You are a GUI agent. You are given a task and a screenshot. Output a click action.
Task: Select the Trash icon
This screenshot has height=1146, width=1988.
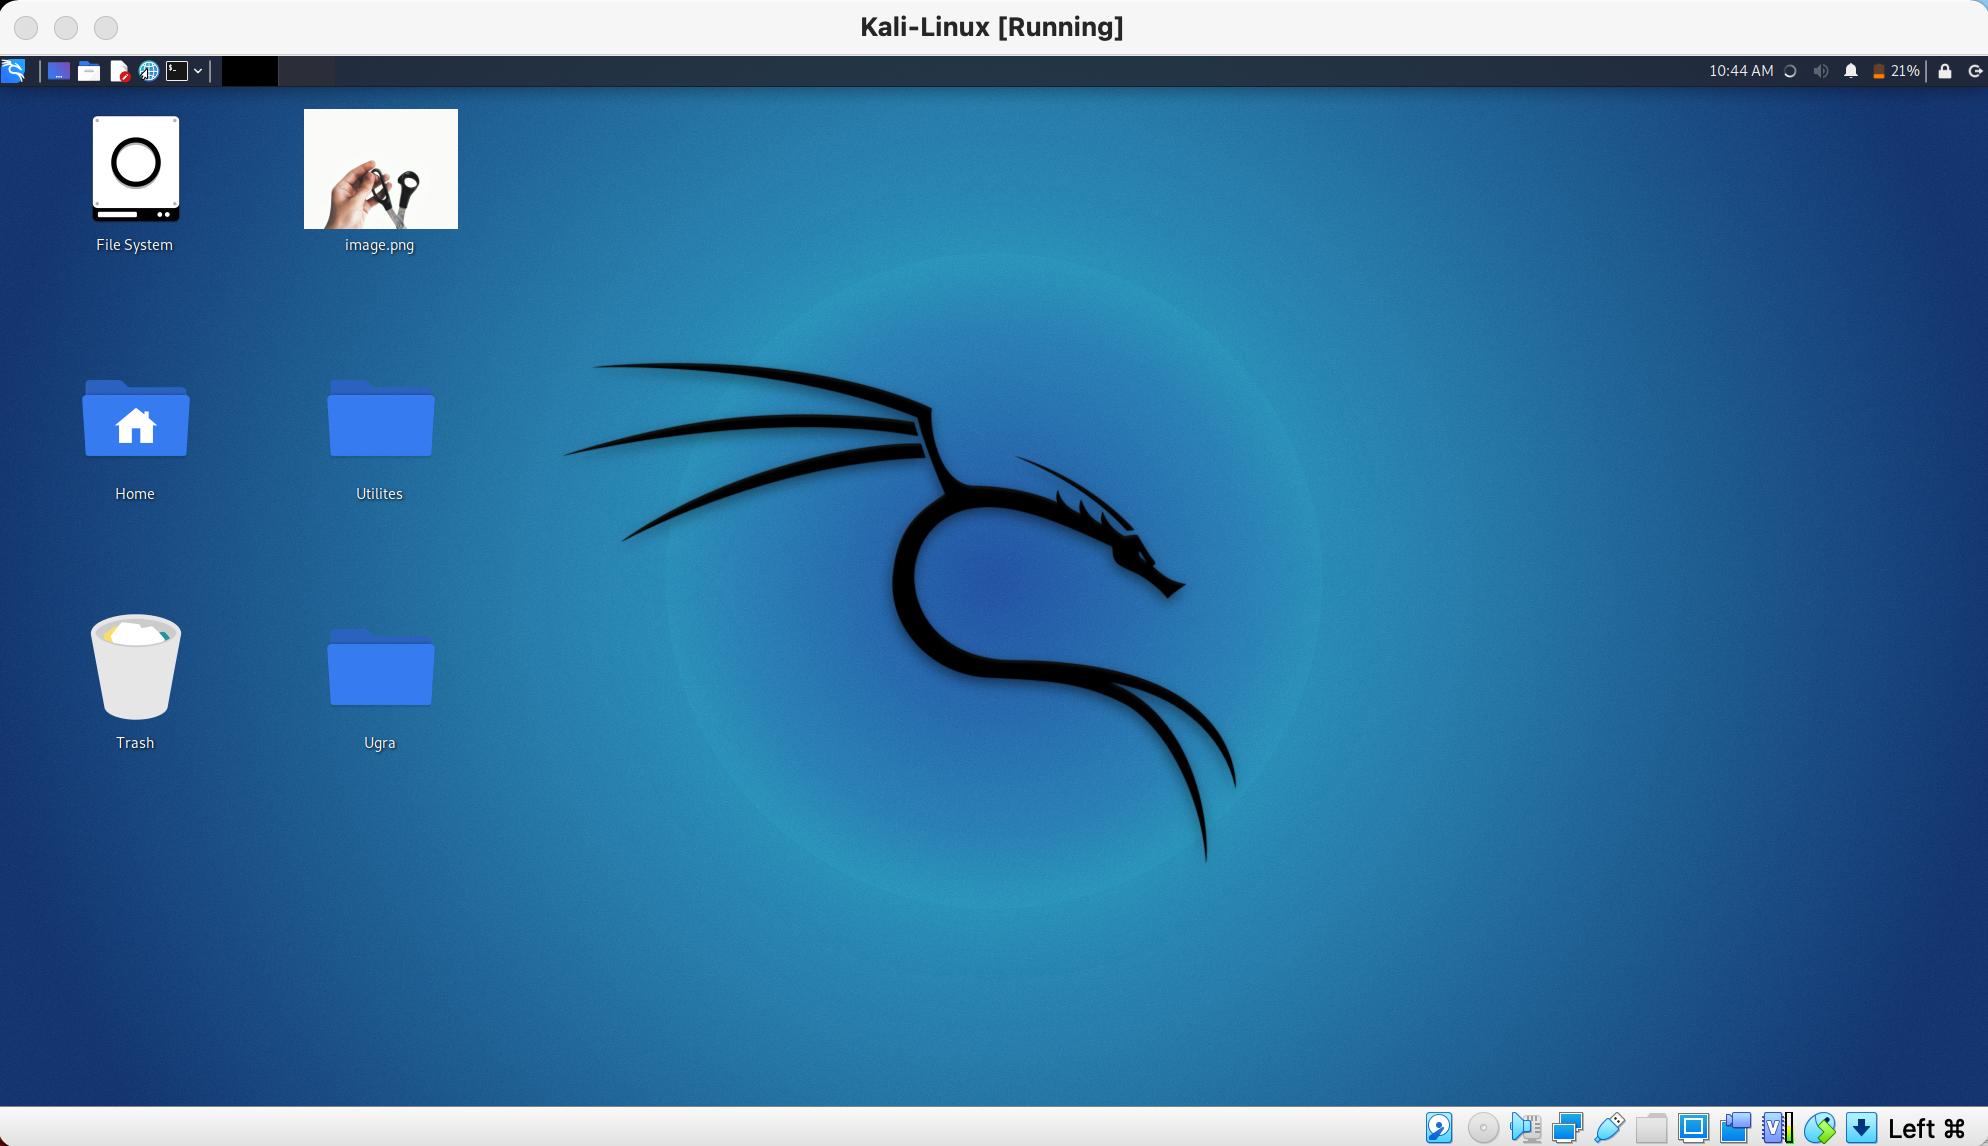136,666
